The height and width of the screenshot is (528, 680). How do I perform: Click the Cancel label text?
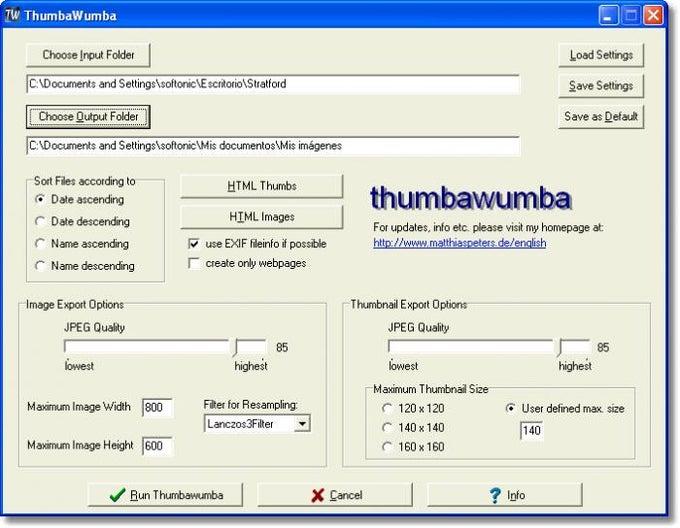[x=346, y=495]
